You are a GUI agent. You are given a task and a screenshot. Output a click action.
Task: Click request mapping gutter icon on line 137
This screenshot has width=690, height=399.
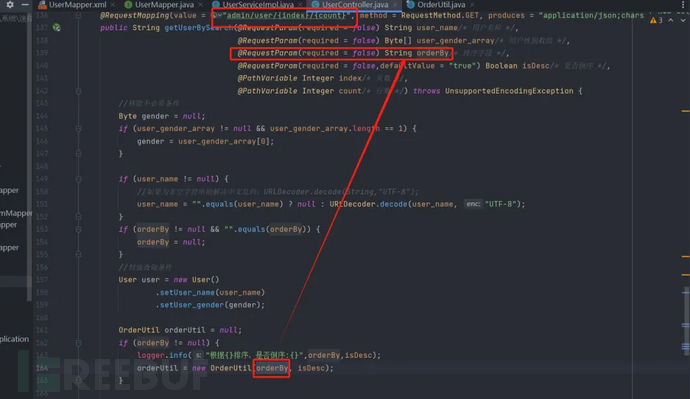56,28
